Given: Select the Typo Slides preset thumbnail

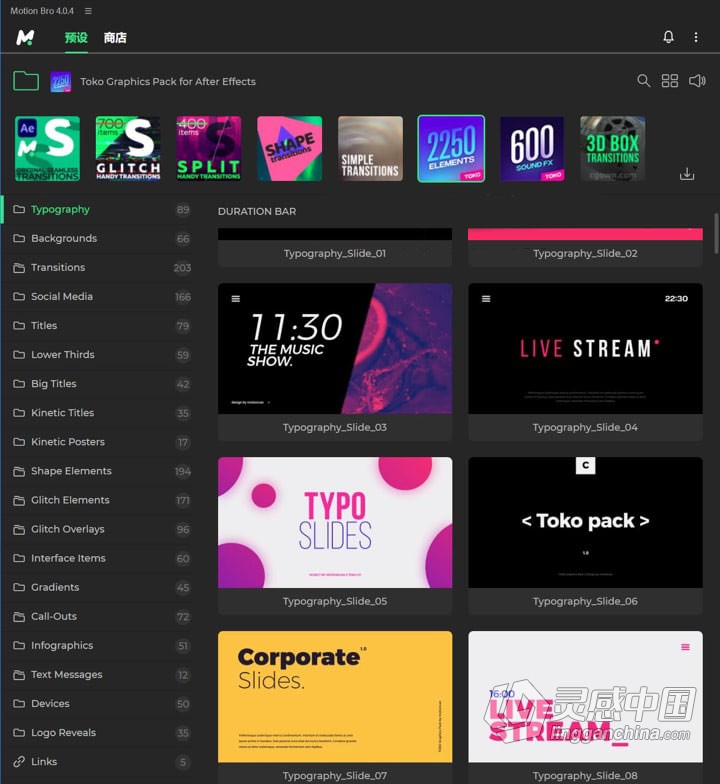Looking at the screenshot, I should 335,522.
